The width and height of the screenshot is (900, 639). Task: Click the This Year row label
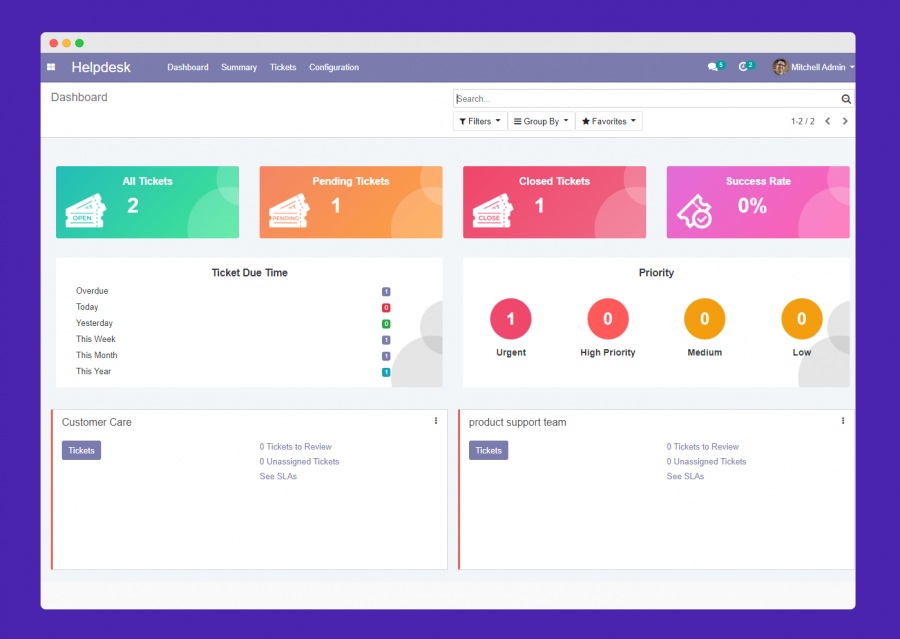(x=94, y=371)
